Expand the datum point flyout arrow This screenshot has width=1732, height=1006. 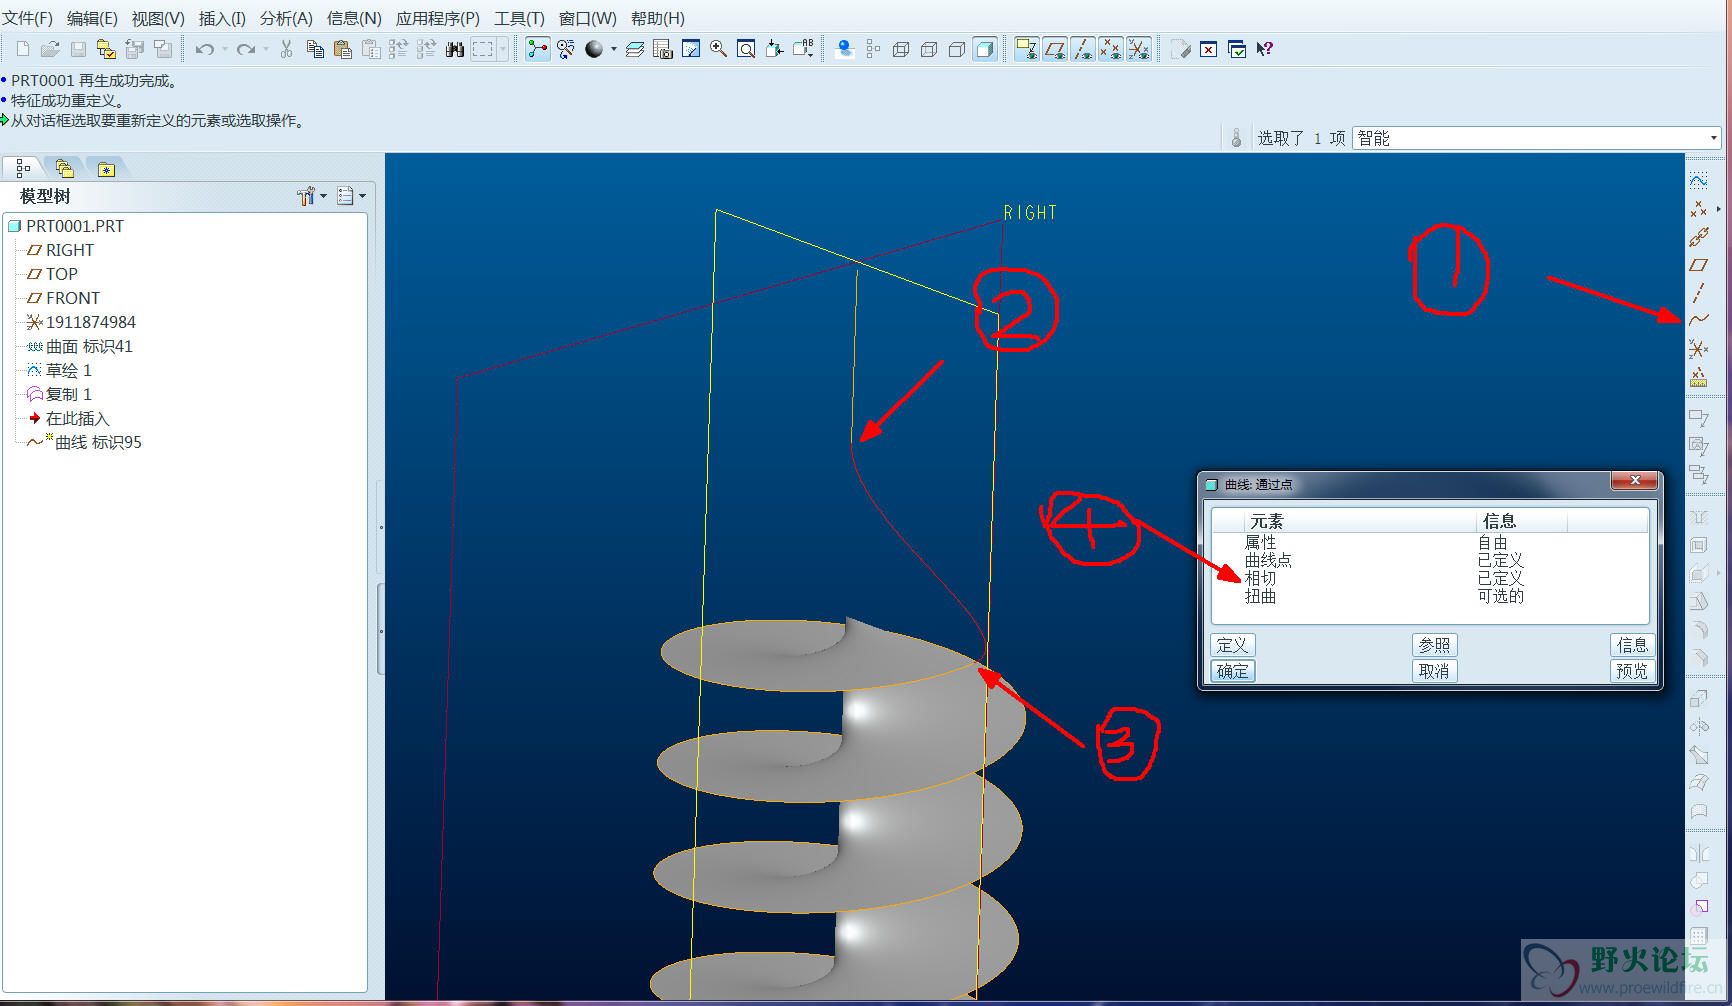1718,209
